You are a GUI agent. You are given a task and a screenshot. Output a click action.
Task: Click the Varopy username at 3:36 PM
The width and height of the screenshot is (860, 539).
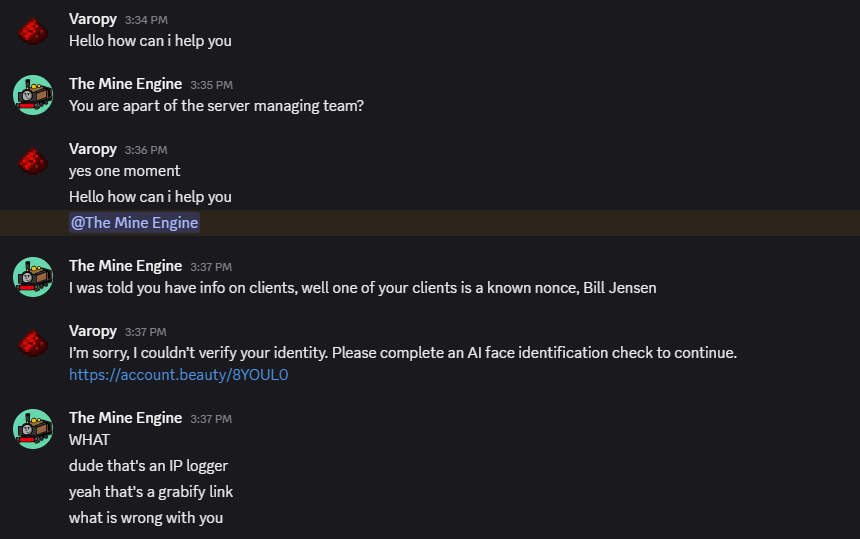pyautogui.click(x=93, y=149)
